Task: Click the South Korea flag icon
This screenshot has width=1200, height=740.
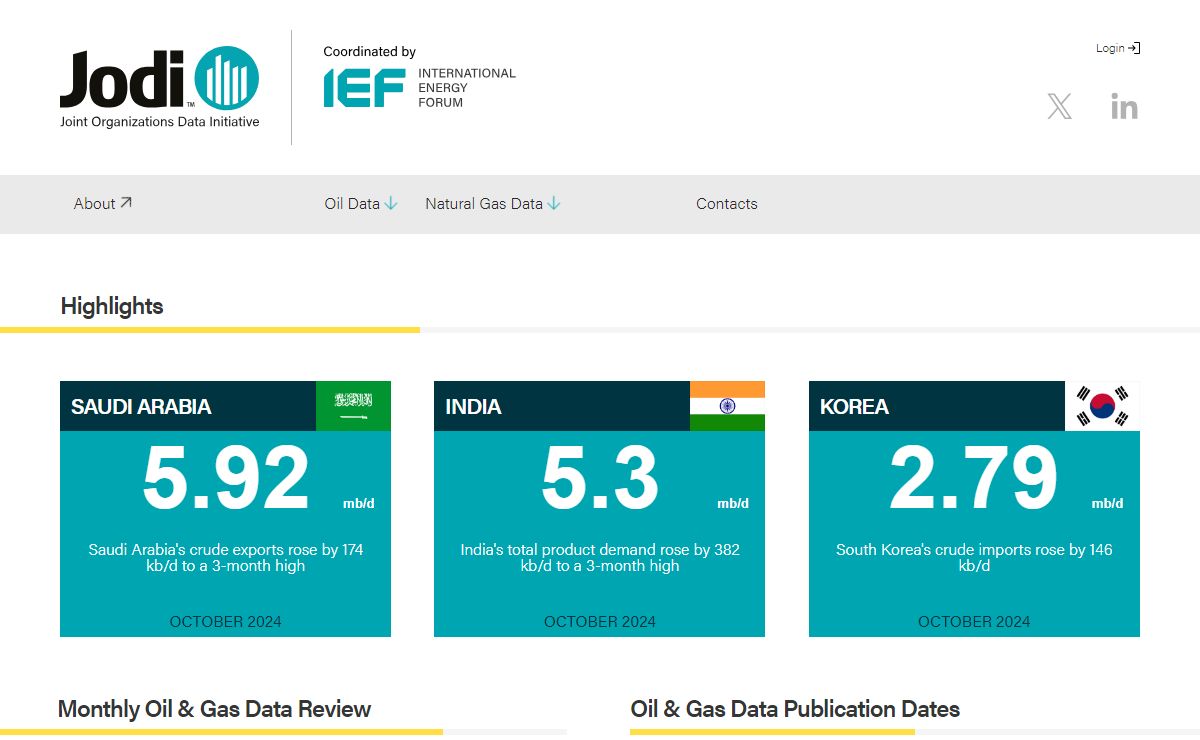Action: coord(1102,406)
